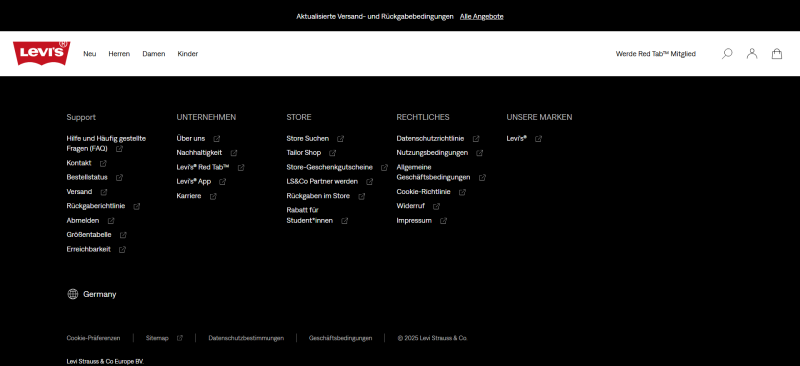
Task: Click the globe icon beside Germany
Action: click(x=73, y=294)
